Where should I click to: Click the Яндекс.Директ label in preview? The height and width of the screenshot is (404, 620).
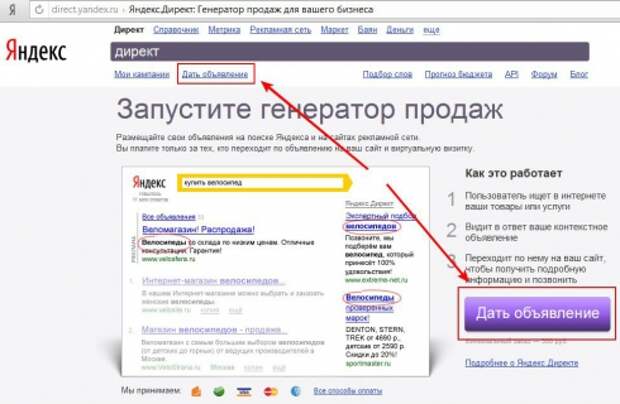click(369, 204)
